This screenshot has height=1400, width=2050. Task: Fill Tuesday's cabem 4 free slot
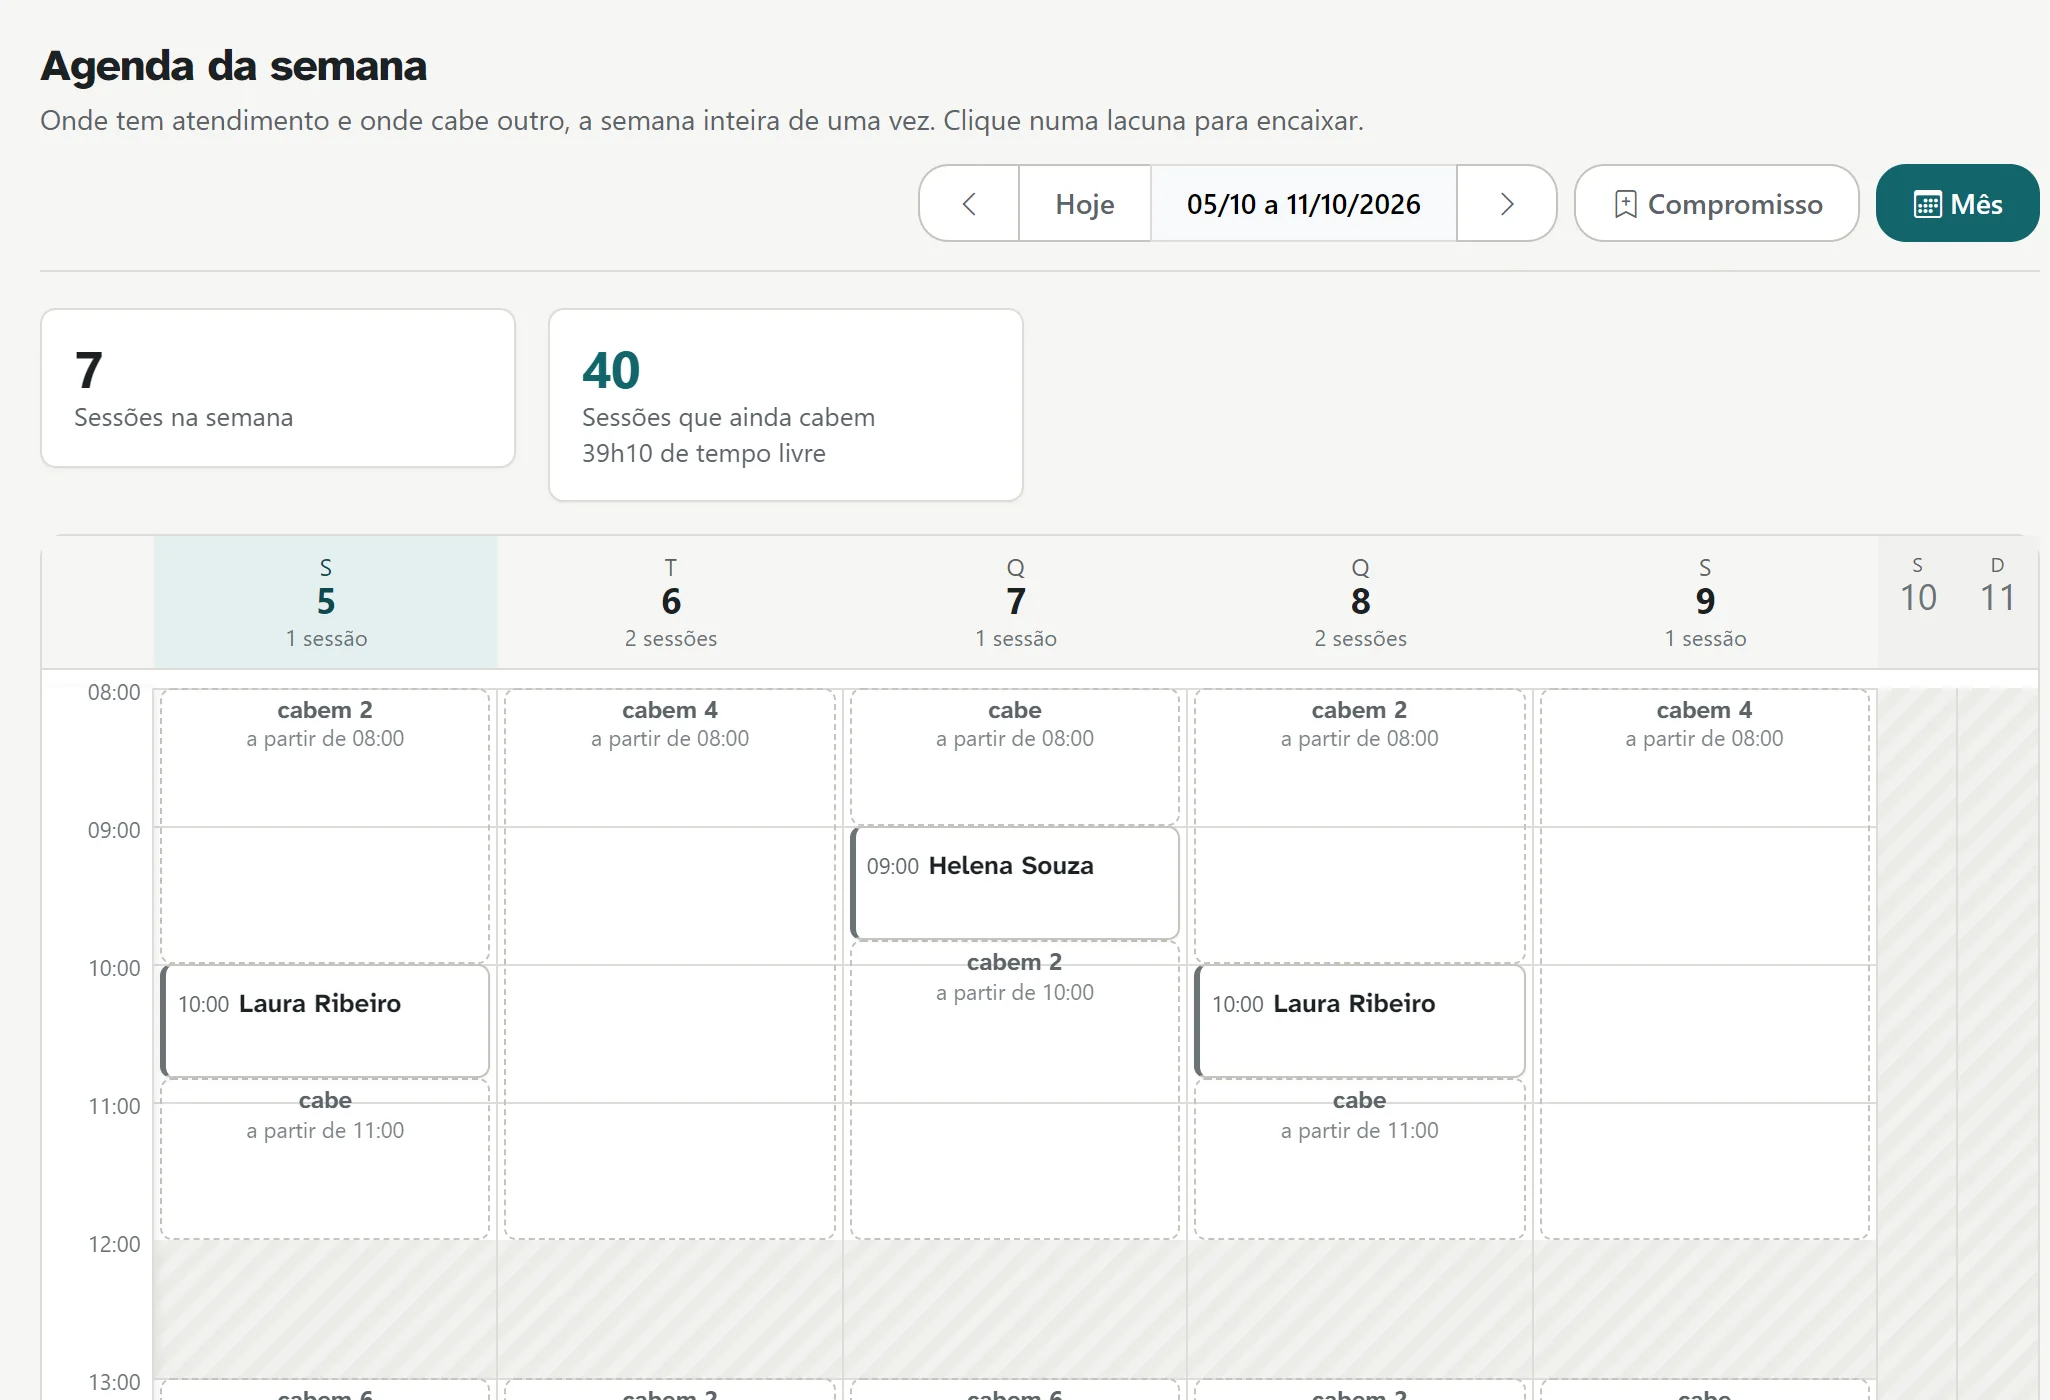670,964
